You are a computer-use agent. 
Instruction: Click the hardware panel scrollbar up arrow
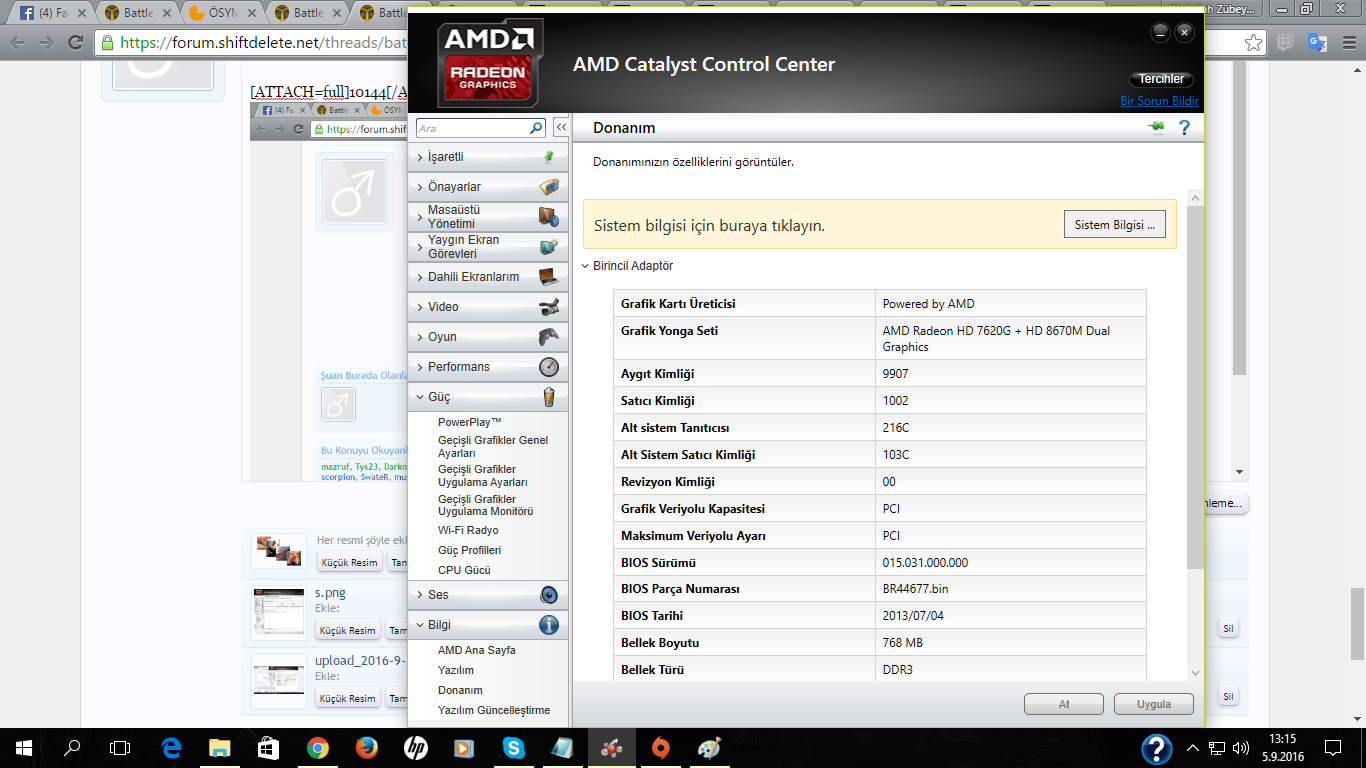(1195, 198)
